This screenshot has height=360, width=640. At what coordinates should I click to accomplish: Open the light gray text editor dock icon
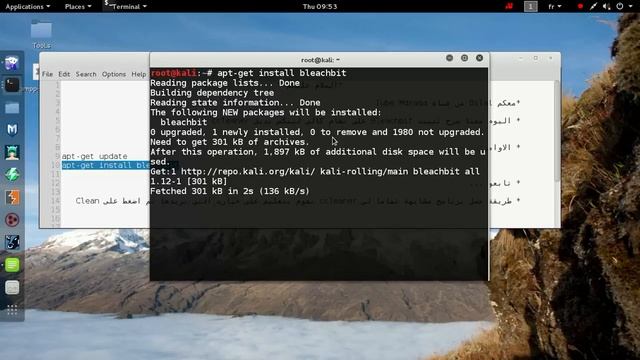coord(12,288)
